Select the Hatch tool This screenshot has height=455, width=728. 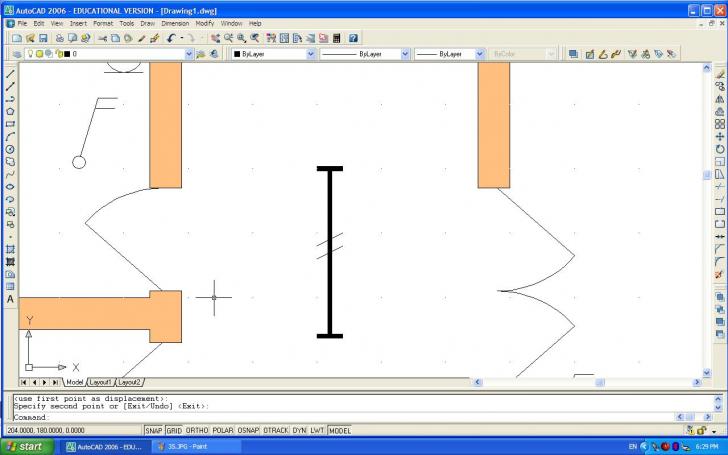click(x=10, y=249)
